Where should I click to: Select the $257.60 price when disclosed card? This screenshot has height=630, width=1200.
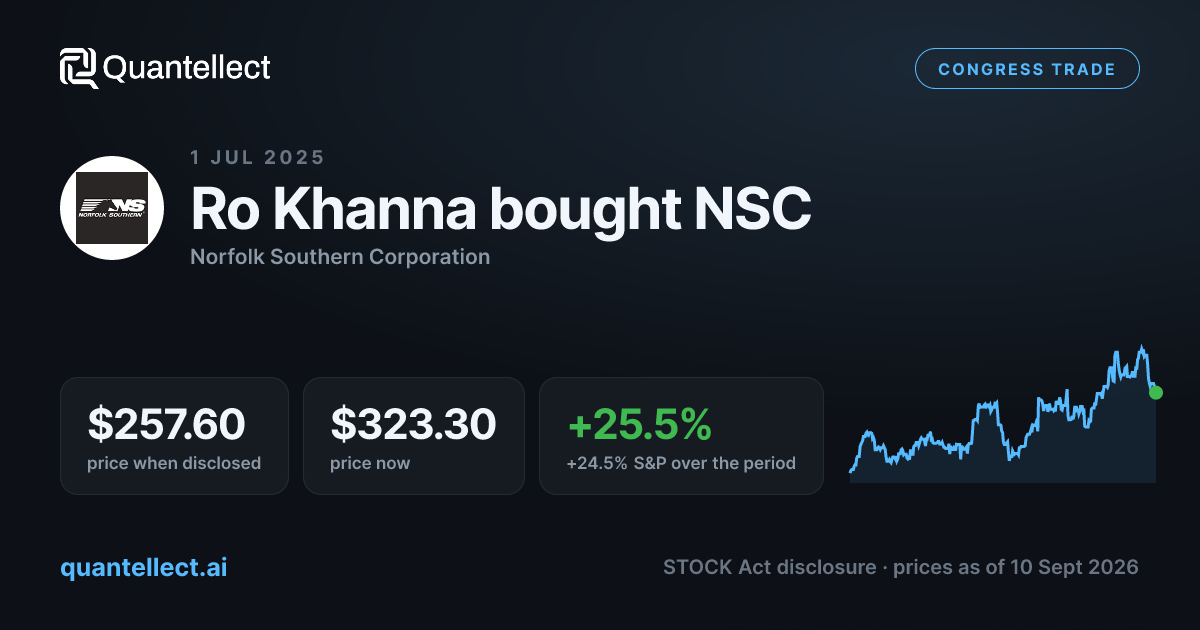(x=174, y=436)
